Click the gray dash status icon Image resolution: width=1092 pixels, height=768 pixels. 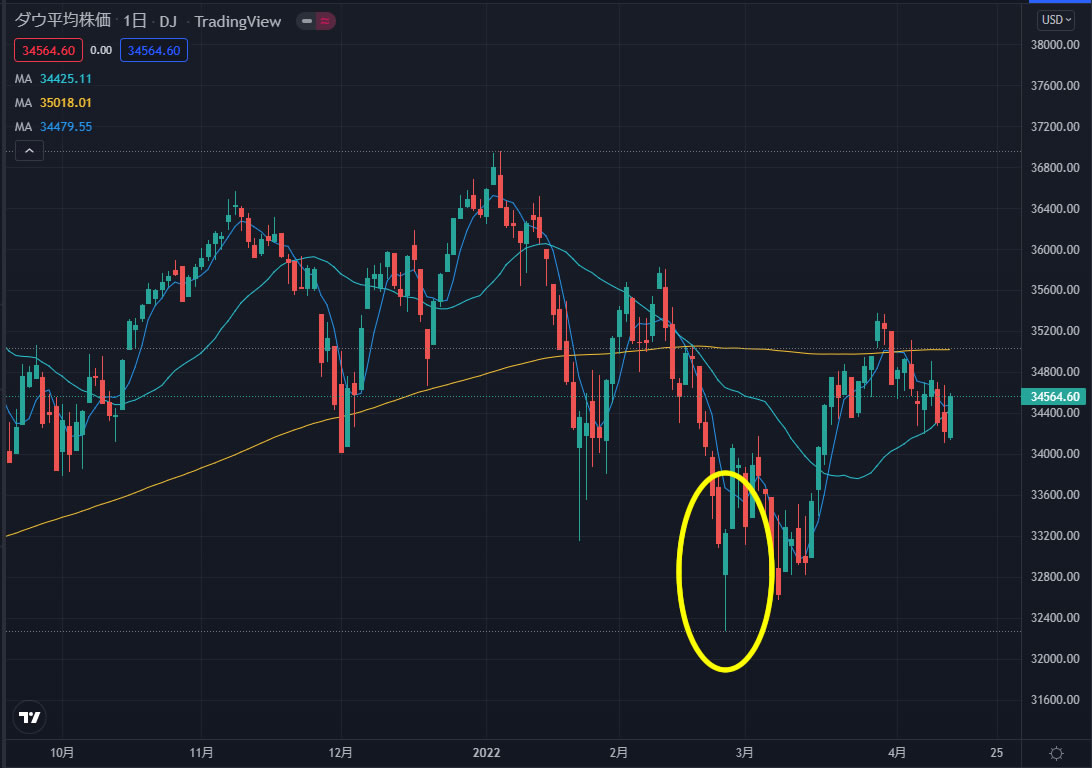pyautogui.click(x=308, y=21)
